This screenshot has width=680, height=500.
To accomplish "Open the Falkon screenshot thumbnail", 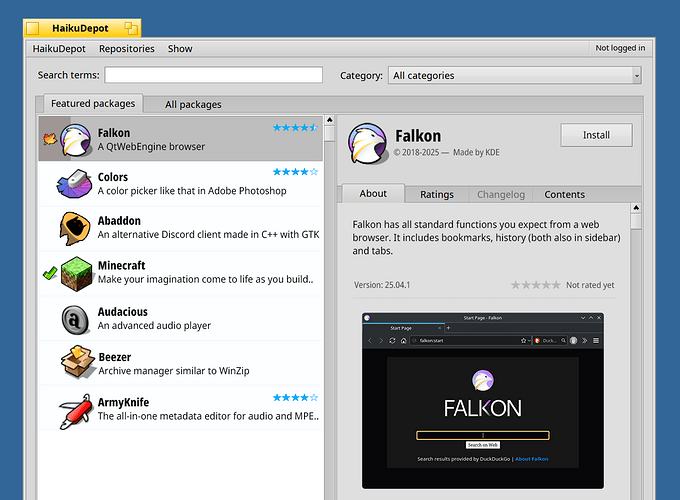I will (483, 401).
